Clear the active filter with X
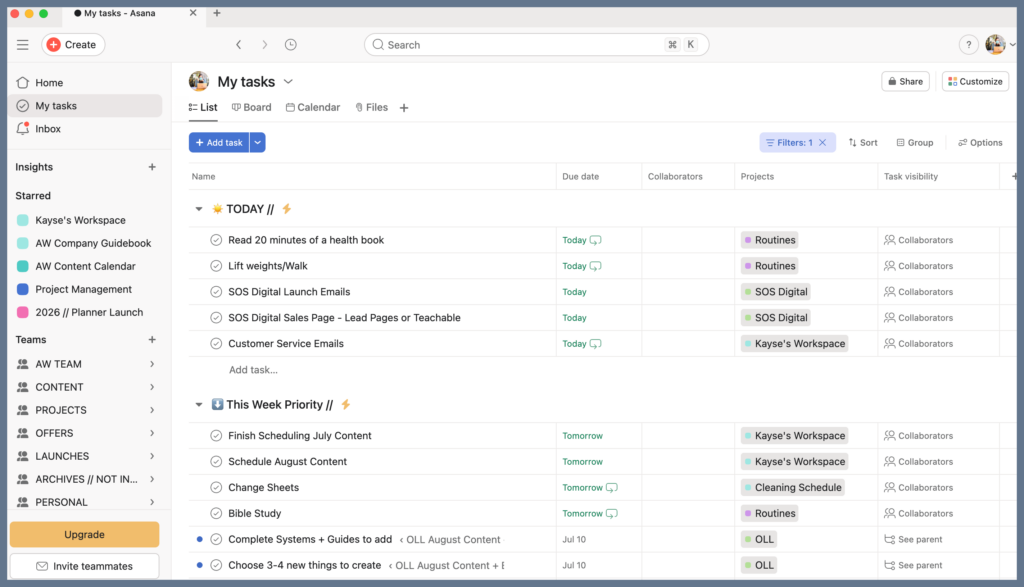The height and width of the screenshot is (587, 1024). (x=822, y=142)
